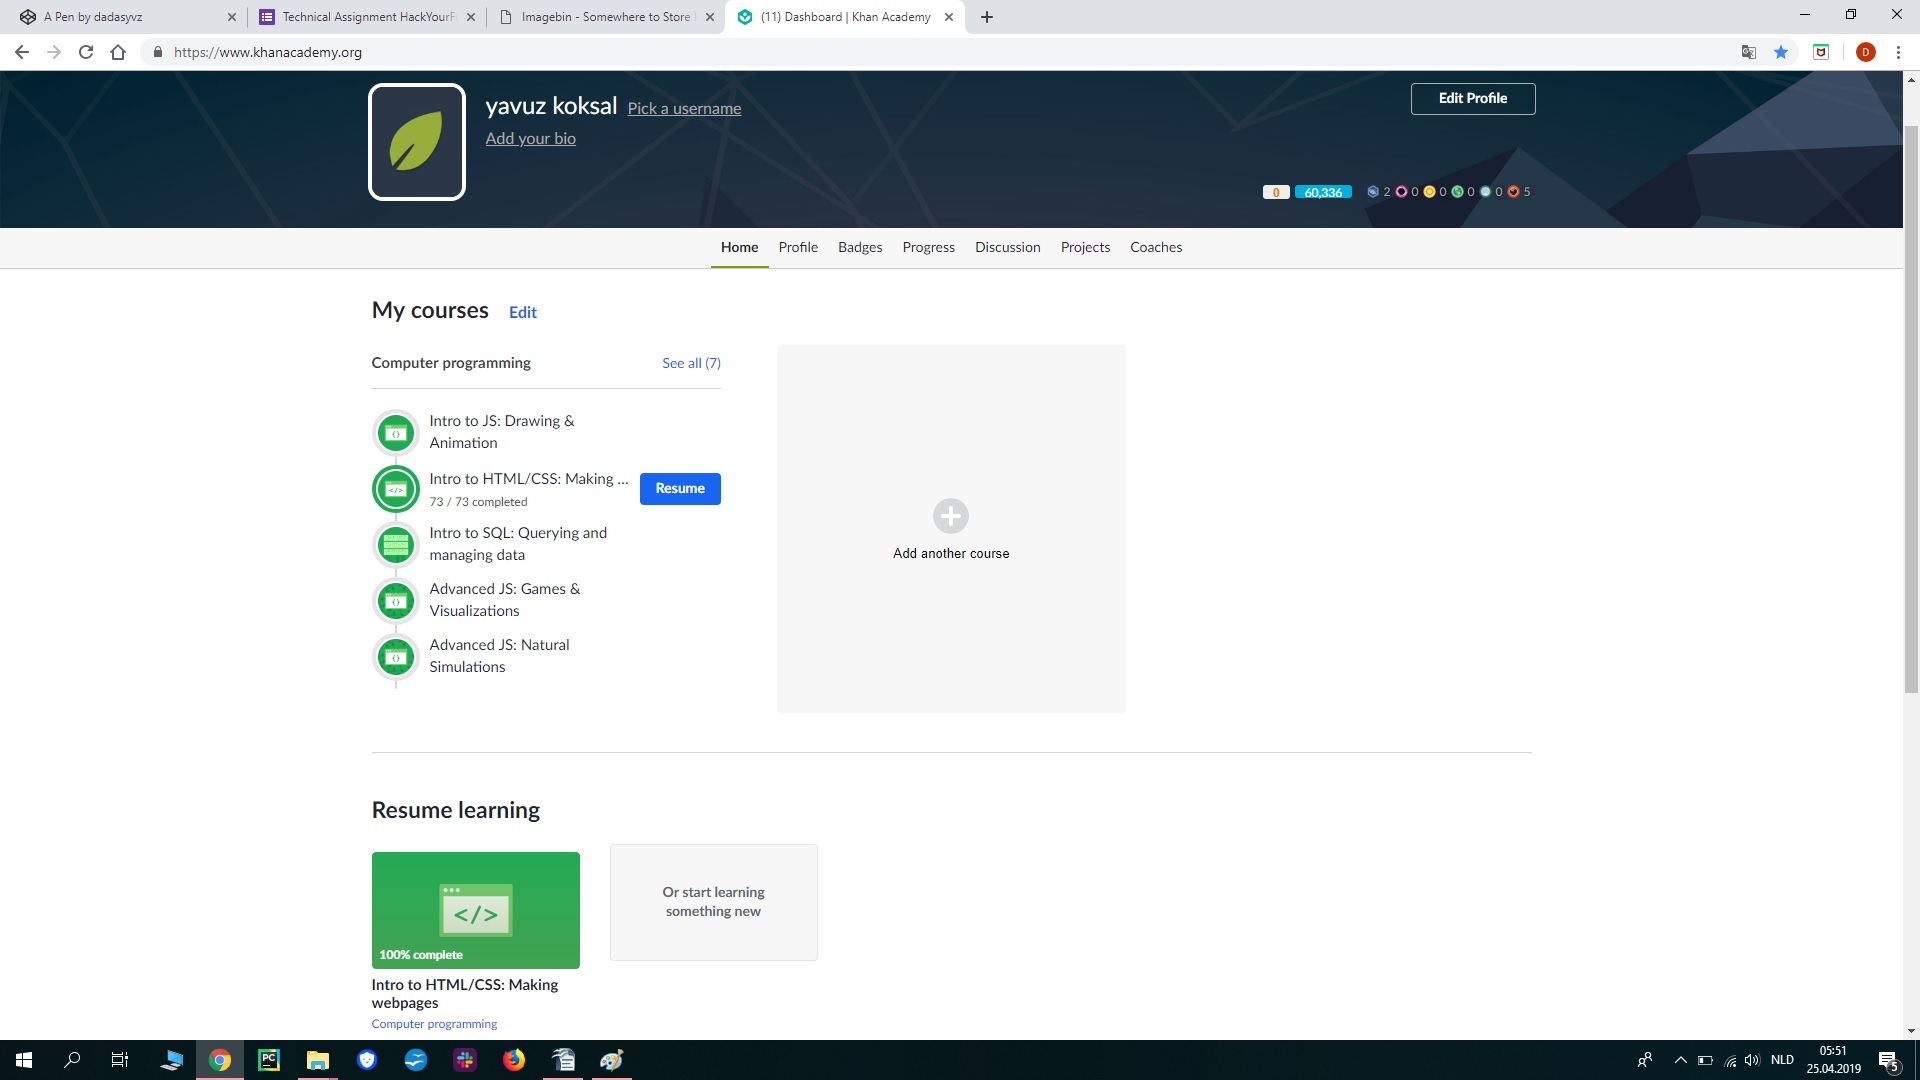The width and height of the screenshot is (1920, 1080).
Task: Click the Intro to SQL course icon
Action: [396, 545]
